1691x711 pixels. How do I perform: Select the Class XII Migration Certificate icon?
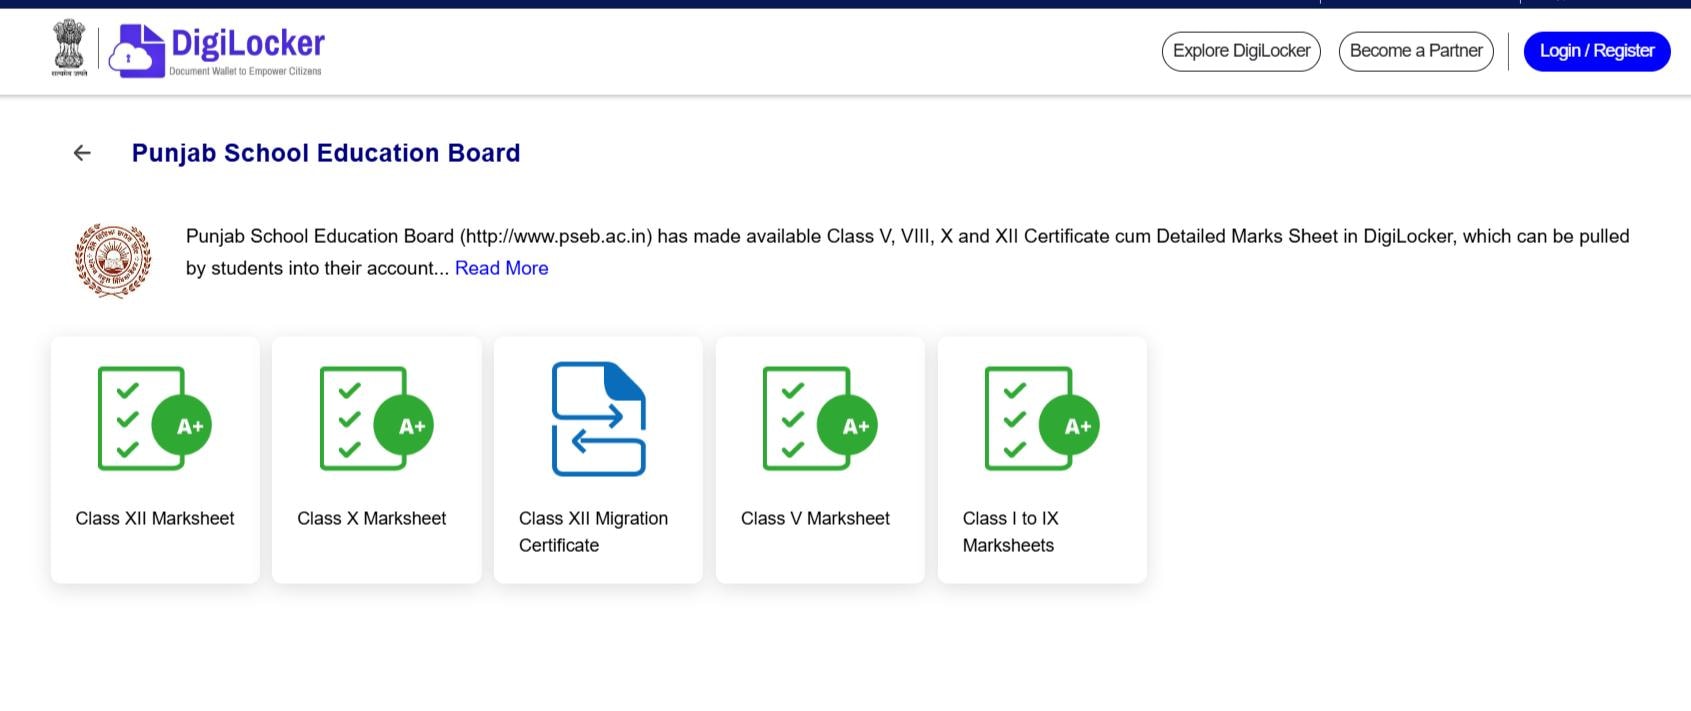(598, 419)
